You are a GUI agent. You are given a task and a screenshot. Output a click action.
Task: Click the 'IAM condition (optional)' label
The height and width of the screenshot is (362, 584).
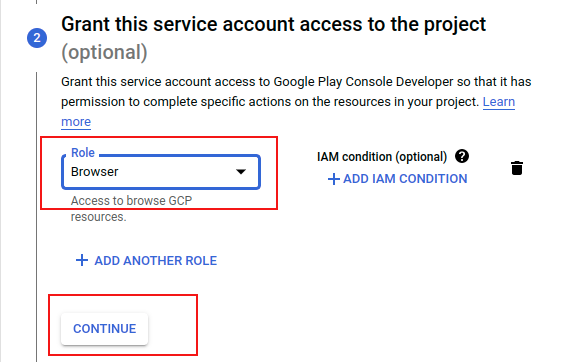(x=382, y=157)
